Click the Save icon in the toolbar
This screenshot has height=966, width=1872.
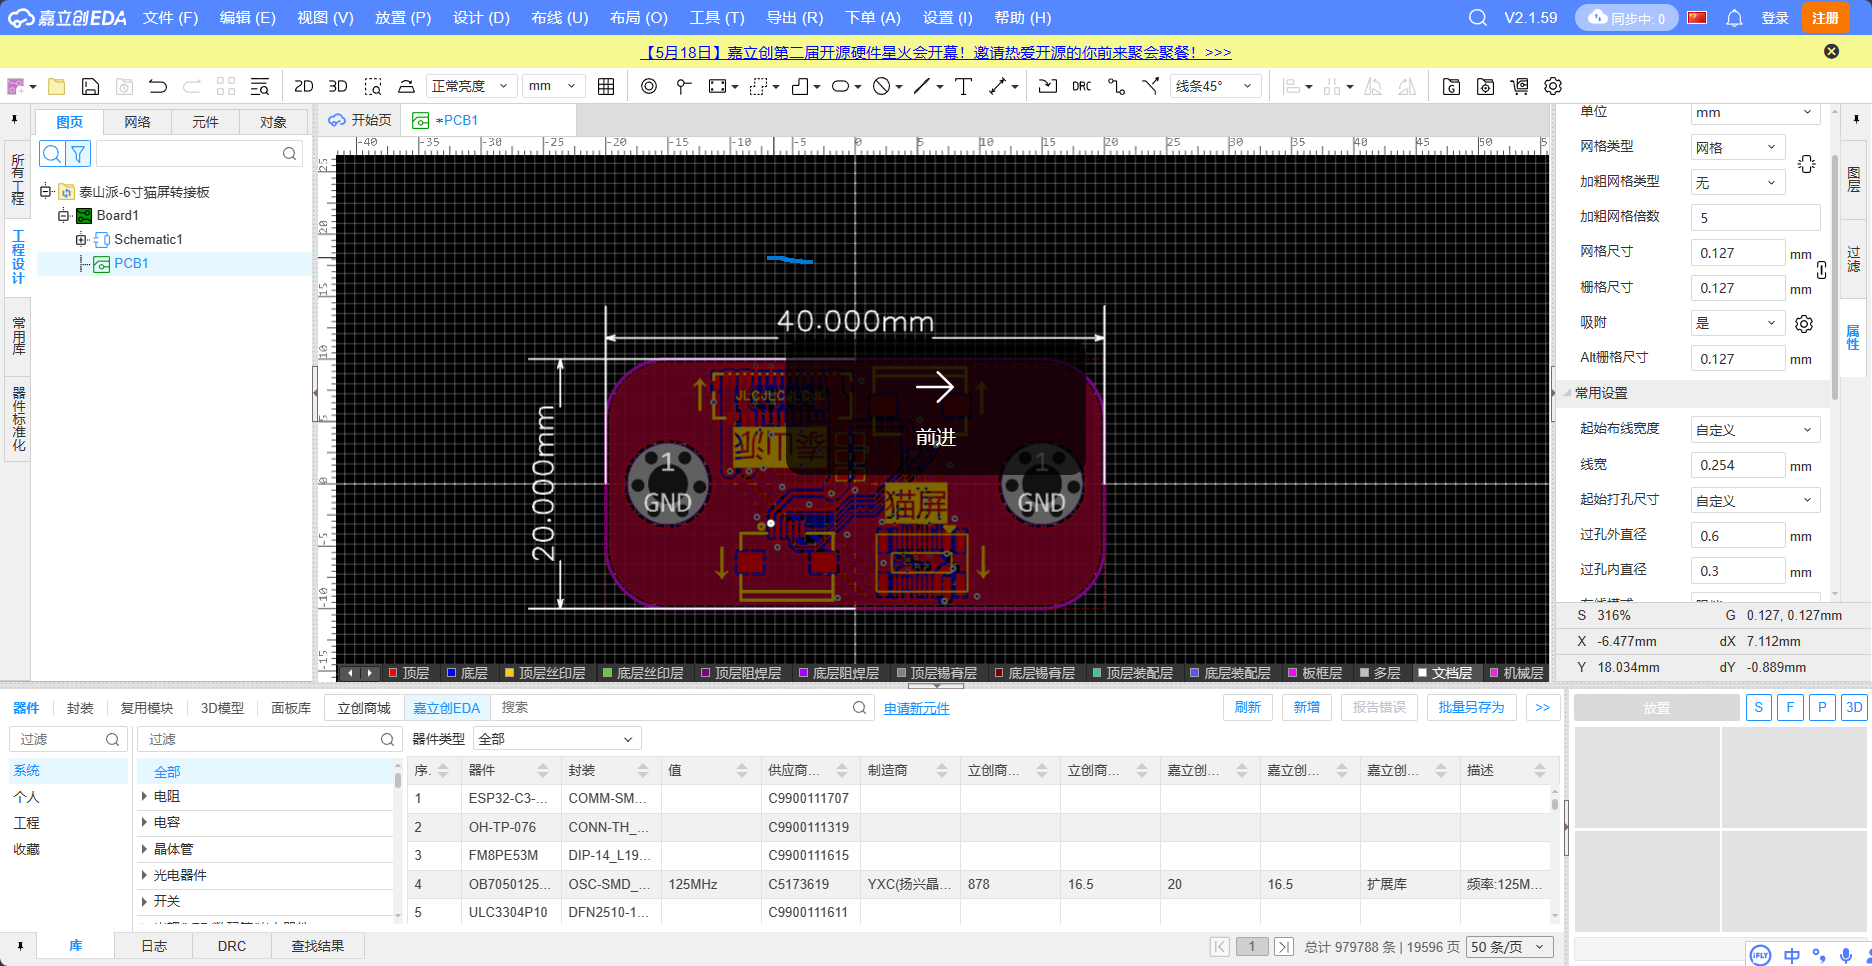click(x=90, y=87)
